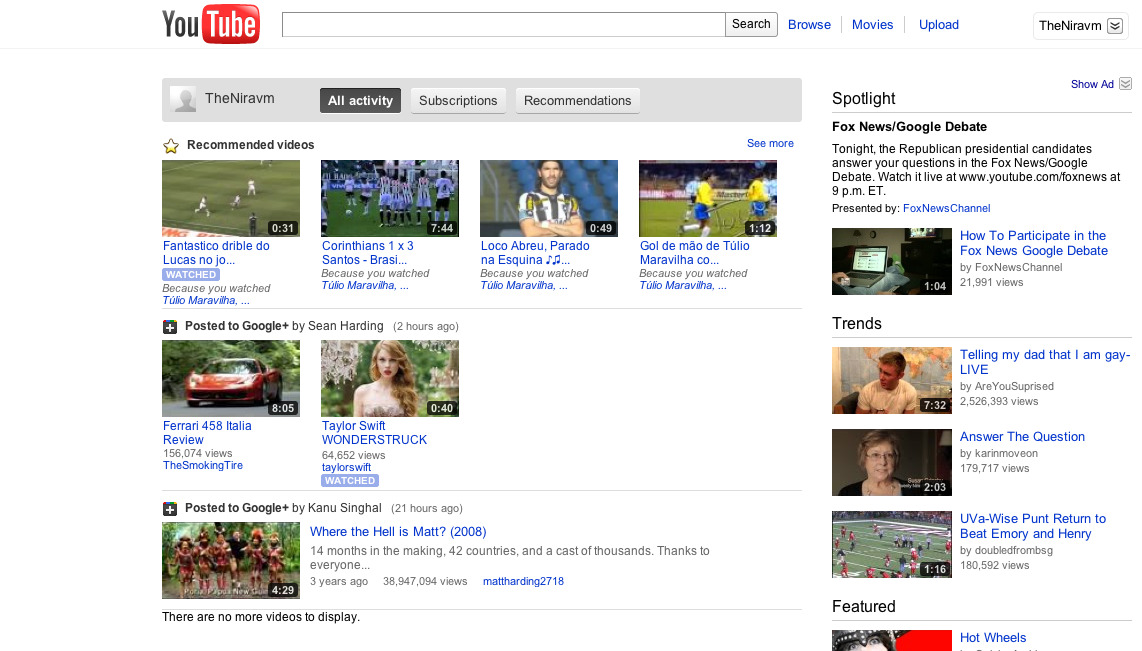This screenshot has height=651, width=1142.
Task: Open Answer The Question thumbnail
Action: pos(891,462)
